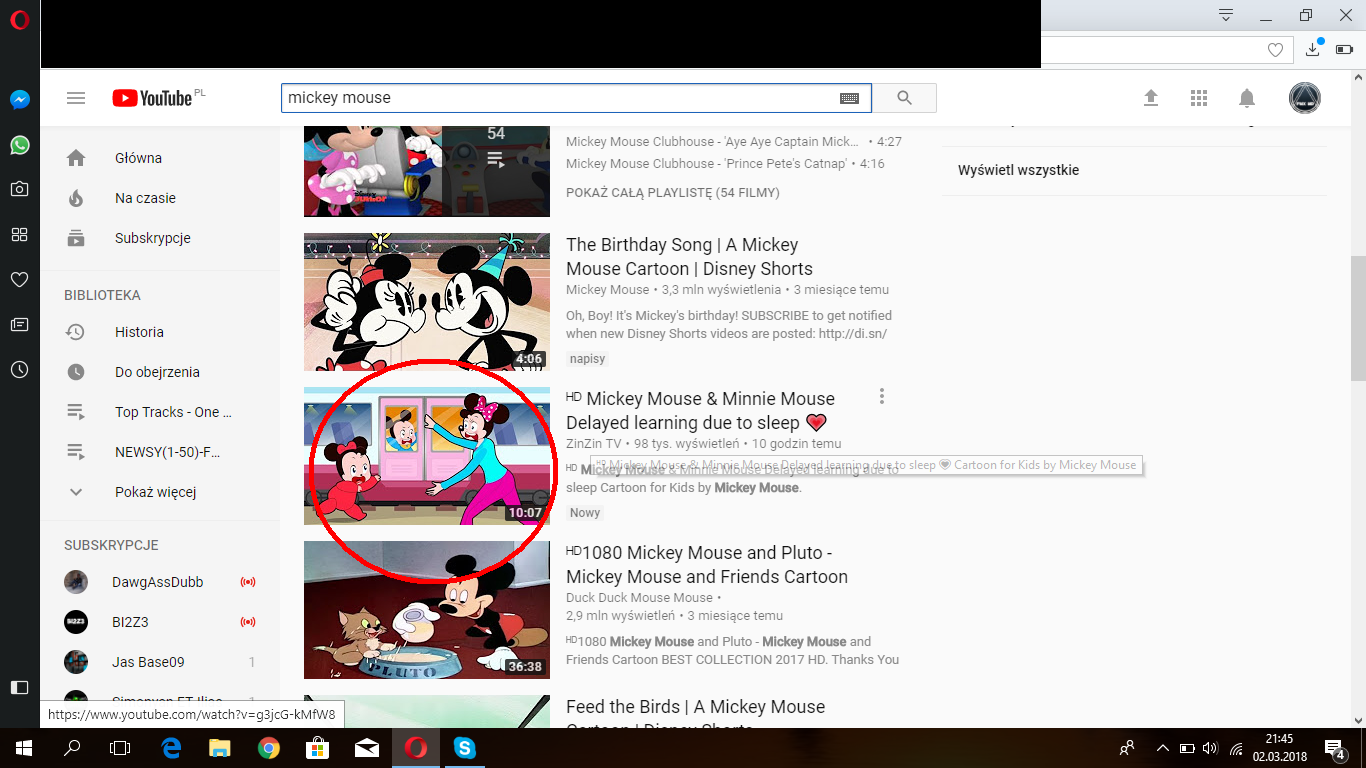Click Wyświetl wszystkie link

pos(1018,170)
